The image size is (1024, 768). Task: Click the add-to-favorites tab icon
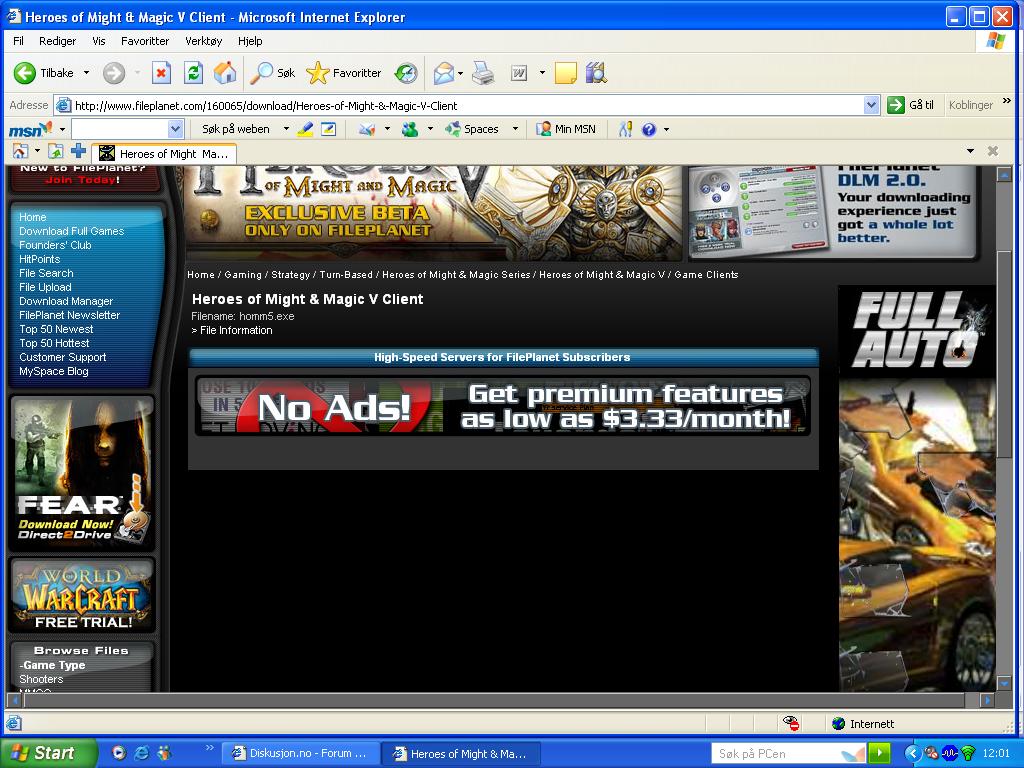point(56,152)
